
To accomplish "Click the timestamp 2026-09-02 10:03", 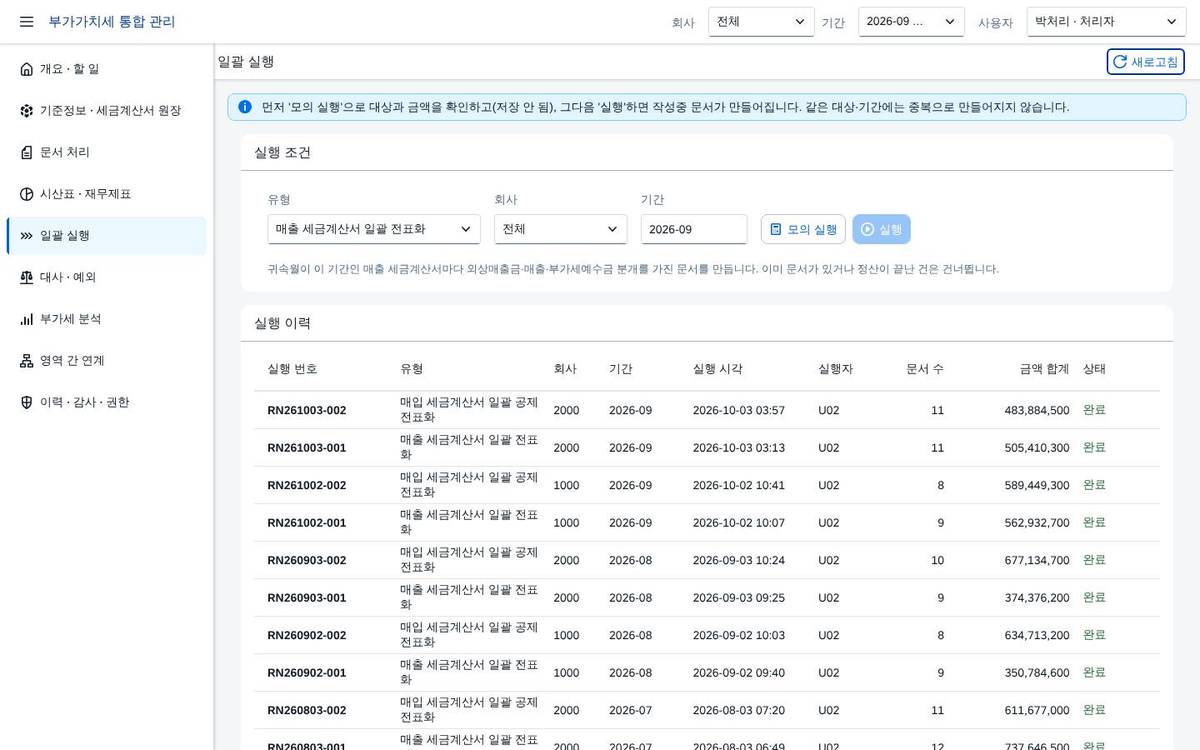I will (739, 635).
